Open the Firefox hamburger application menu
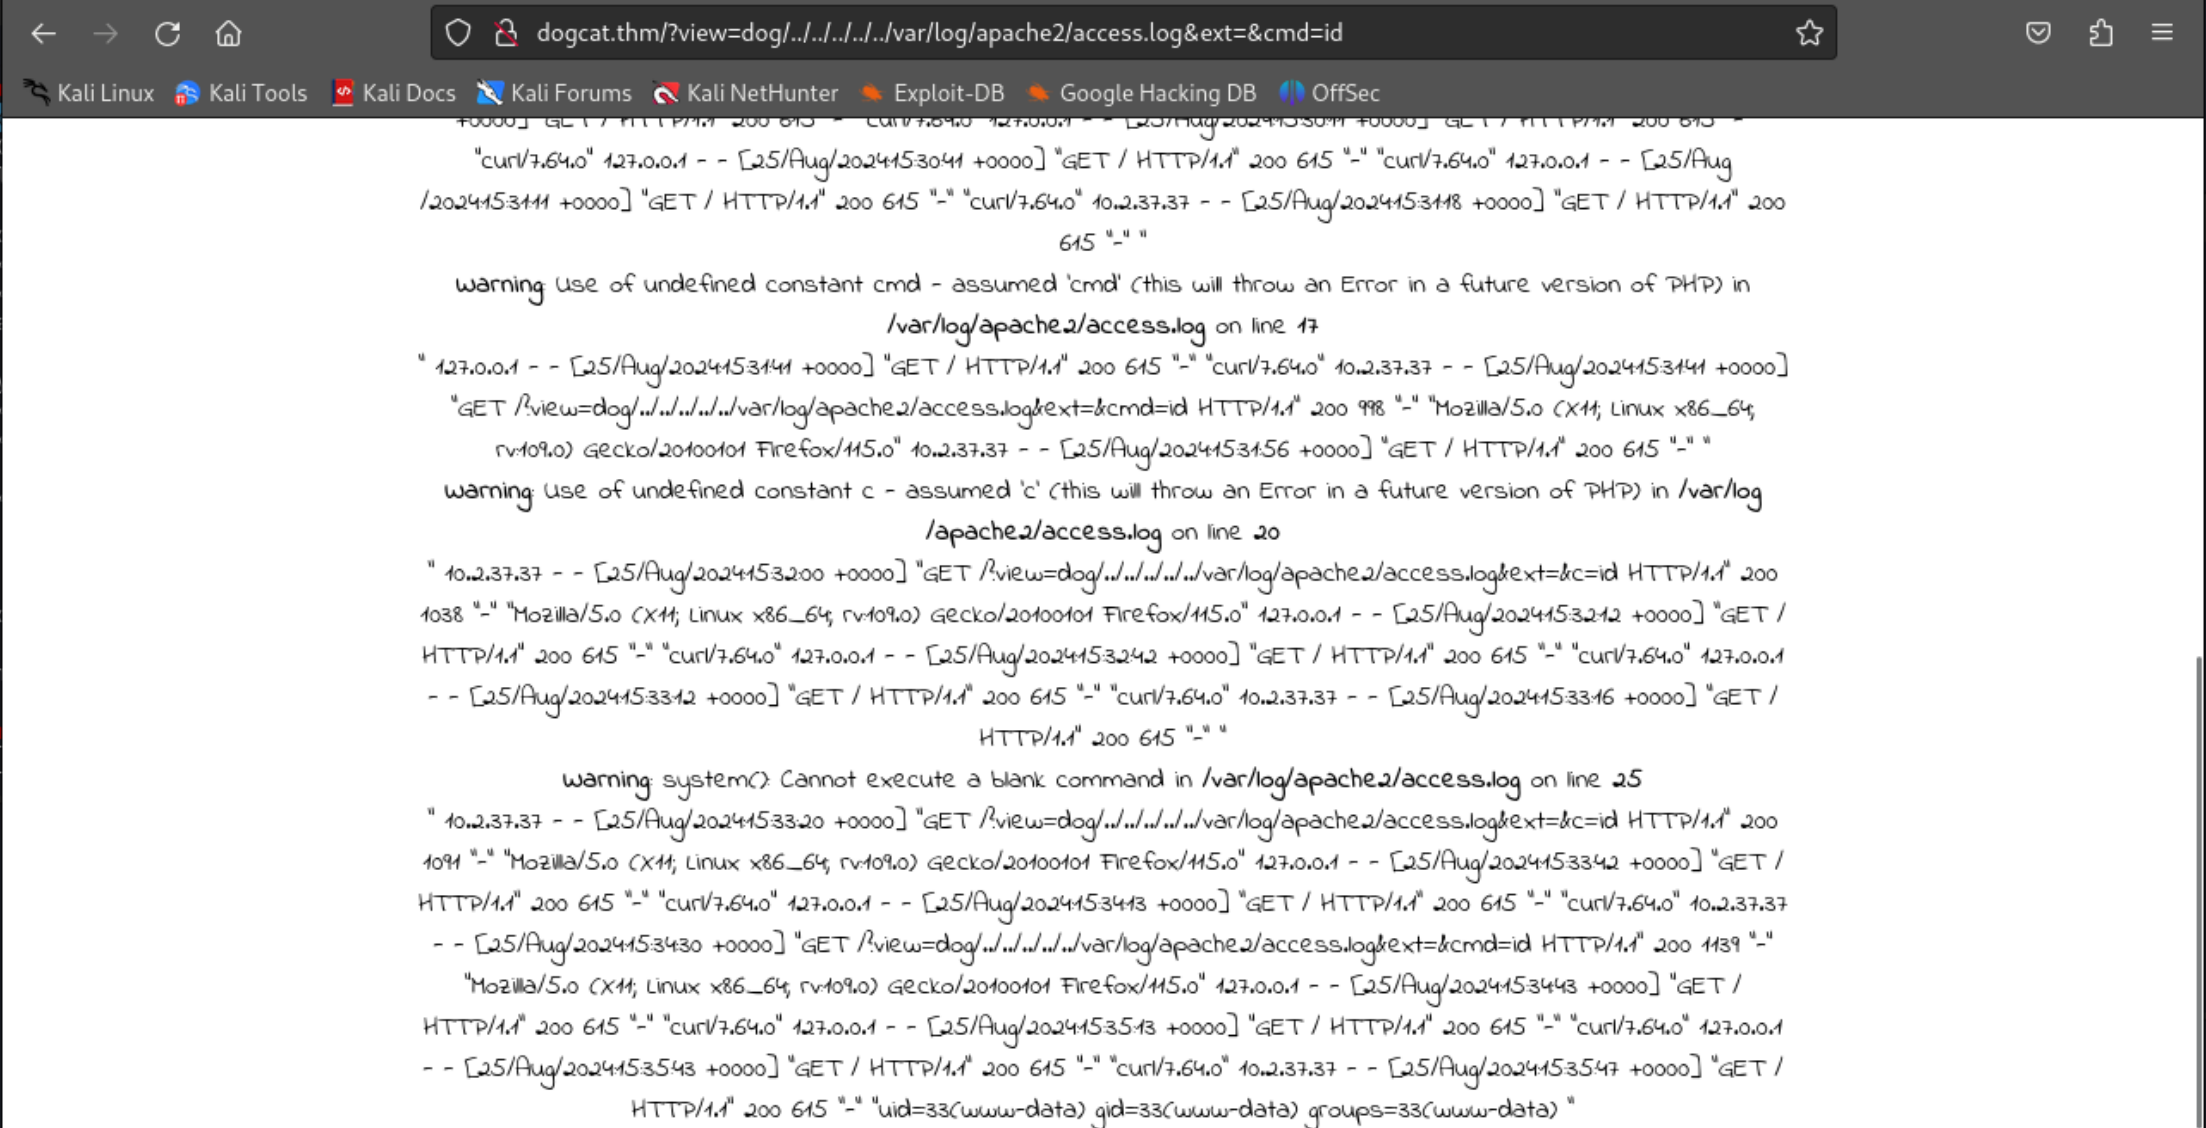The width and height of the screenshot is (2206, 1128). 2162,33
